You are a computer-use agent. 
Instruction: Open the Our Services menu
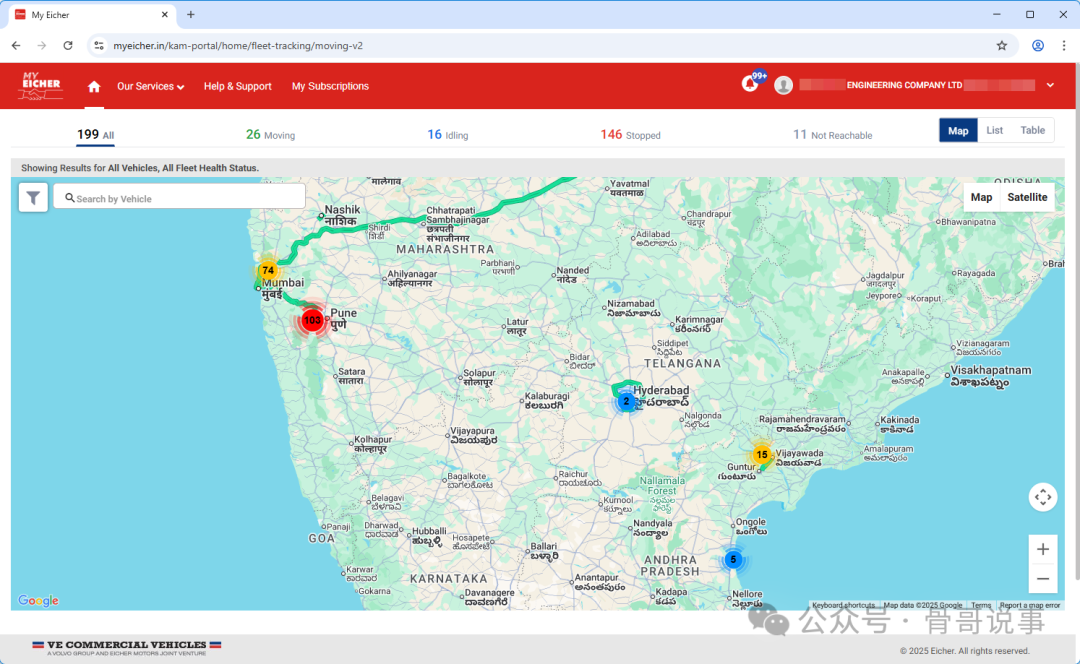[150, 86]
